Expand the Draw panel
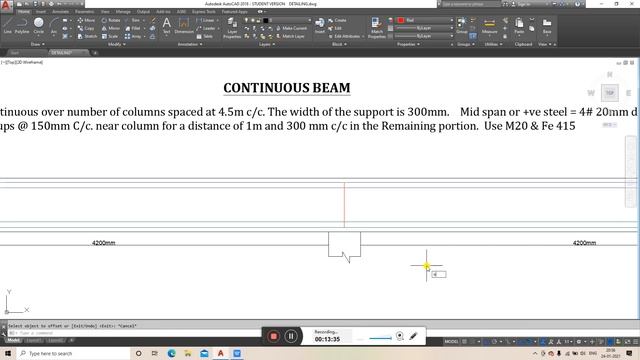Image resolution: width=640 pixels, height=360 pixels. [x=37, y=44]
